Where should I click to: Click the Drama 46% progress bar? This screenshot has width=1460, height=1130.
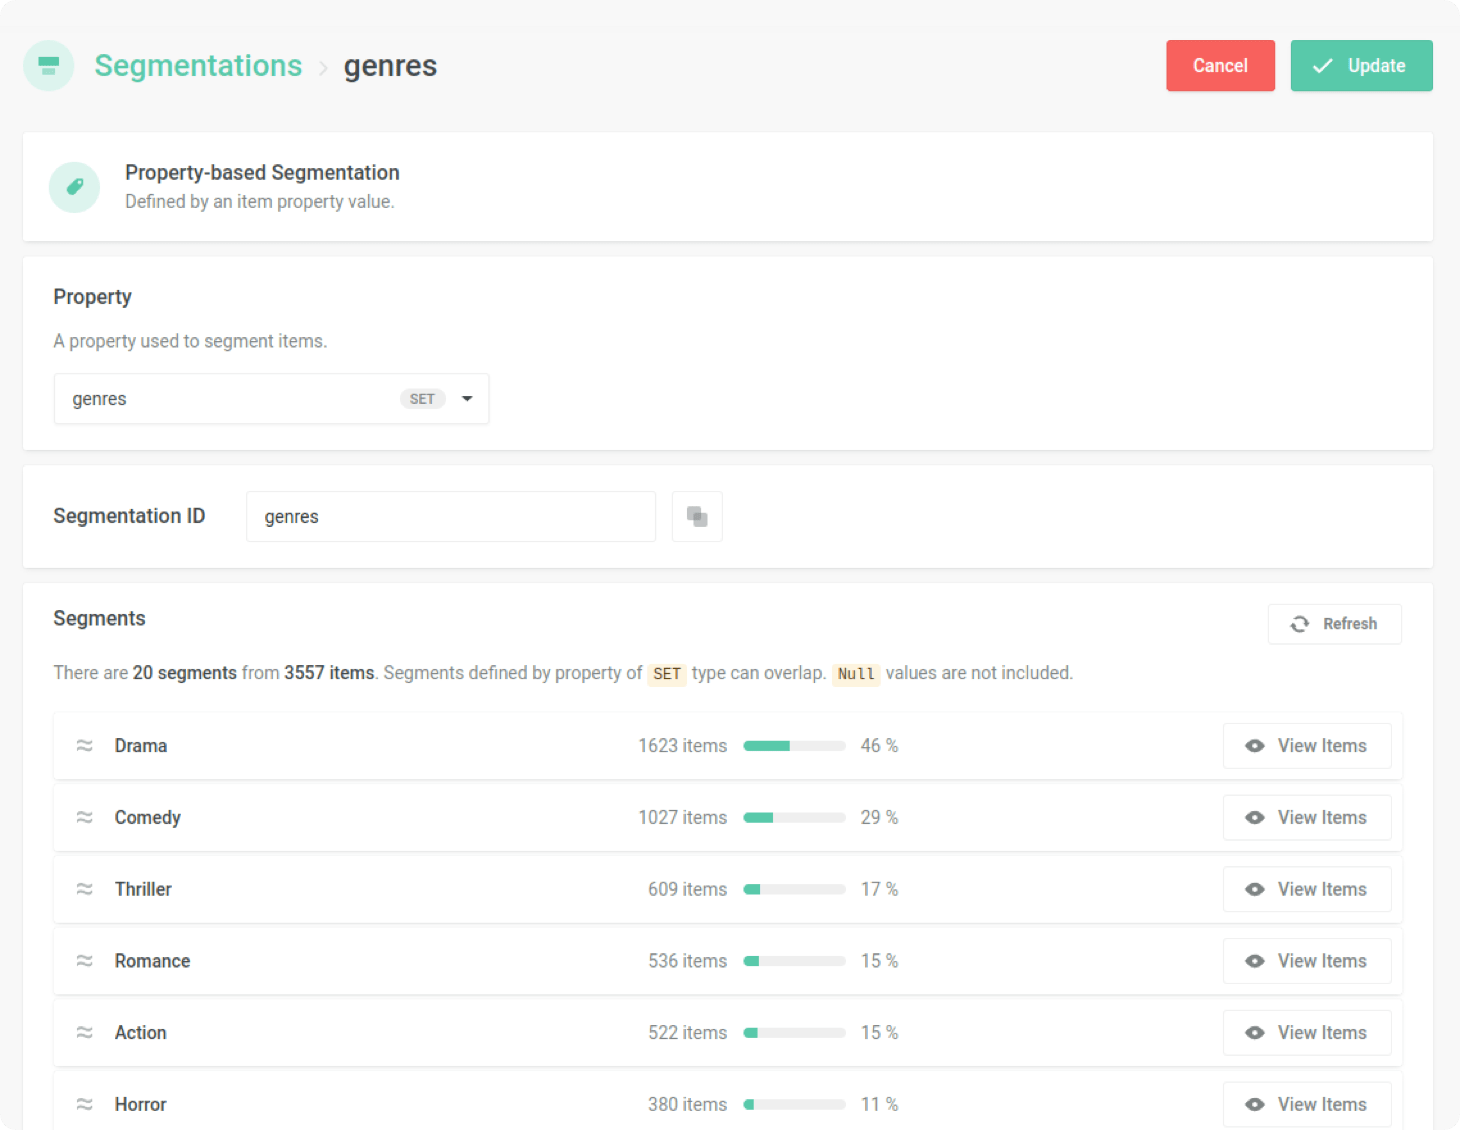pyautogui.click(x=794, y=746)
